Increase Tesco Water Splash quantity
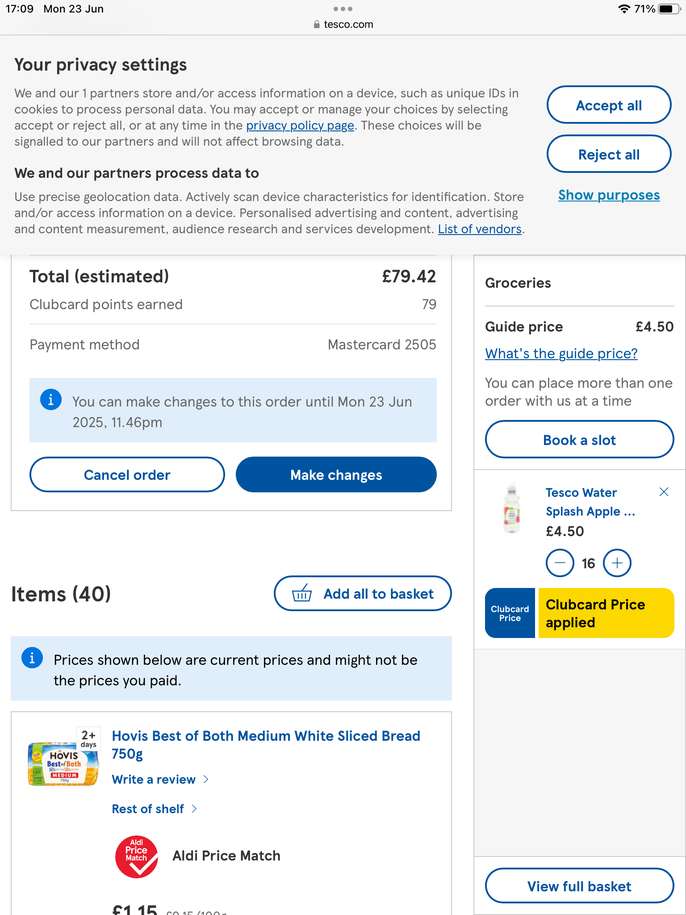The image size is (686, 915). [x=618, y=563]
